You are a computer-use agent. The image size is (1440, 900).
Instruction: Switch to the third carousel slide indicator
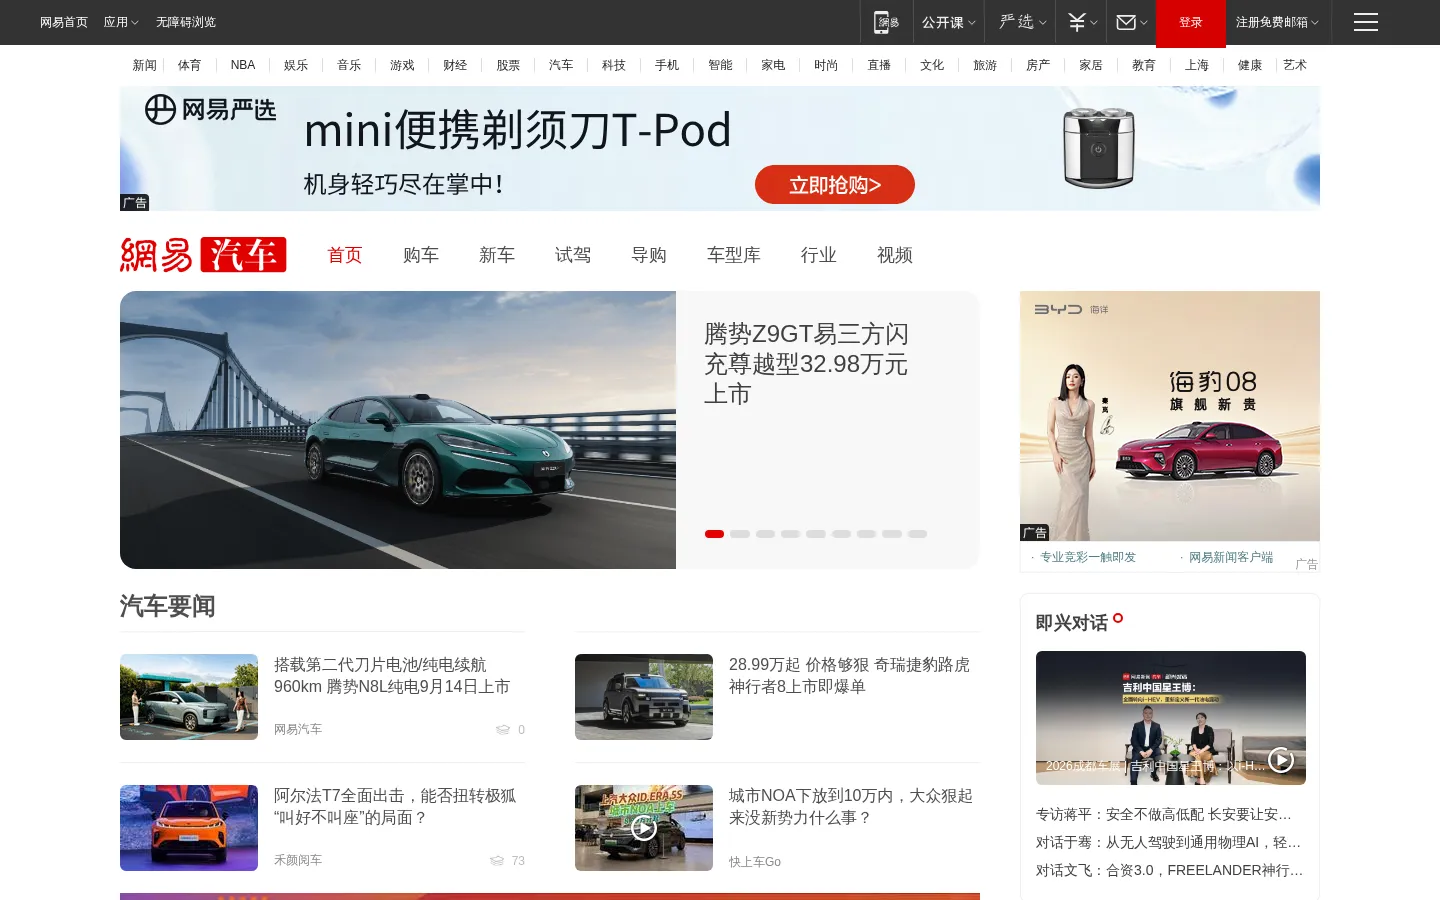tap(765, 534)
